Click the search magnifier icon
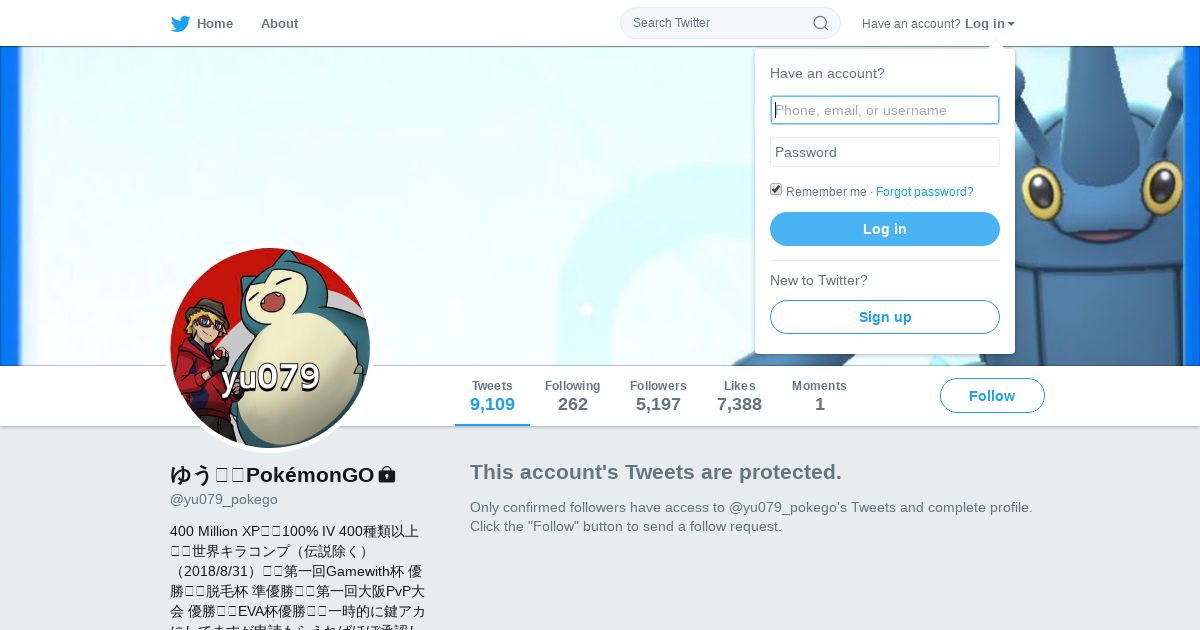This screenshot has width=1200, height=630. (x=820, y=23)
